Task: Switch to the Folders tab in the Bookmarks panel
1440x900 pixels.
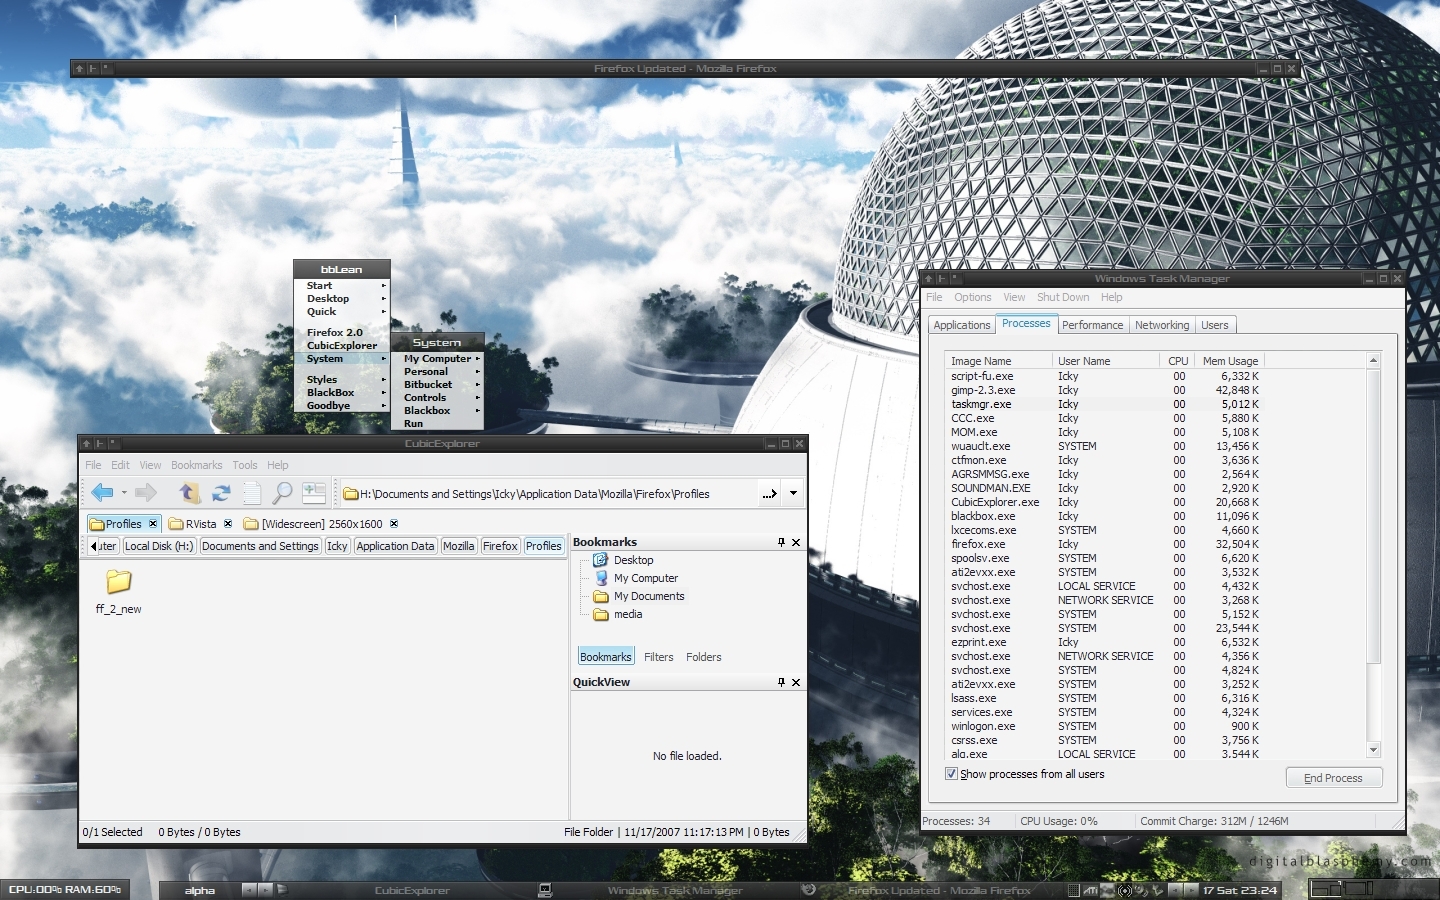Action: coord(704,657)
